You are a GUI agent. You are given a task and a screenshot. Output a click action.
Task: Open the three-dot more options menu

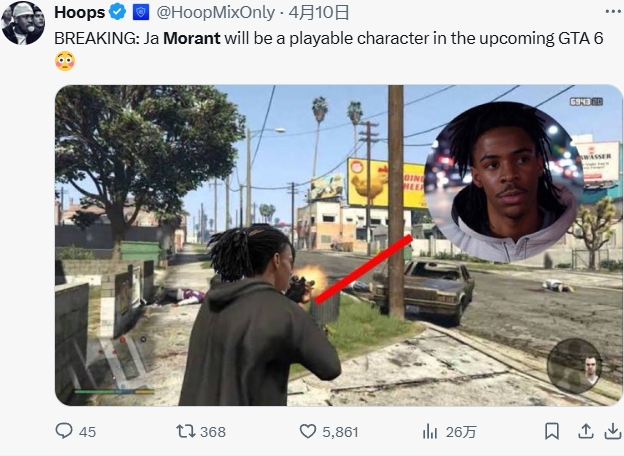(x=613, y=12)
